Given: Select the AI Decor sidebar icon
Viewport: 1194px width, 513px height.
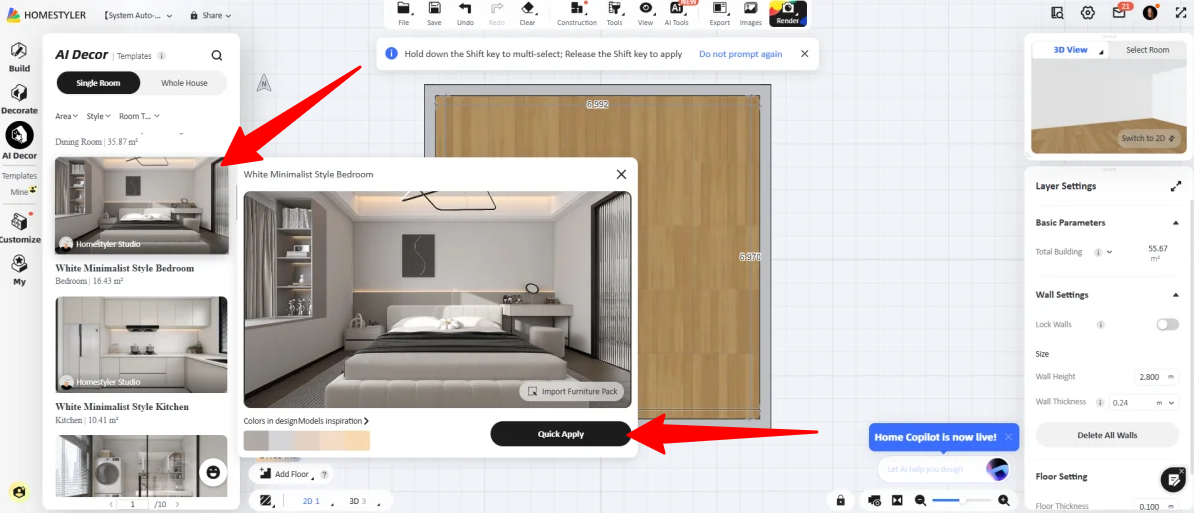Looking at the screenshot, I should [x=19, y=135].
